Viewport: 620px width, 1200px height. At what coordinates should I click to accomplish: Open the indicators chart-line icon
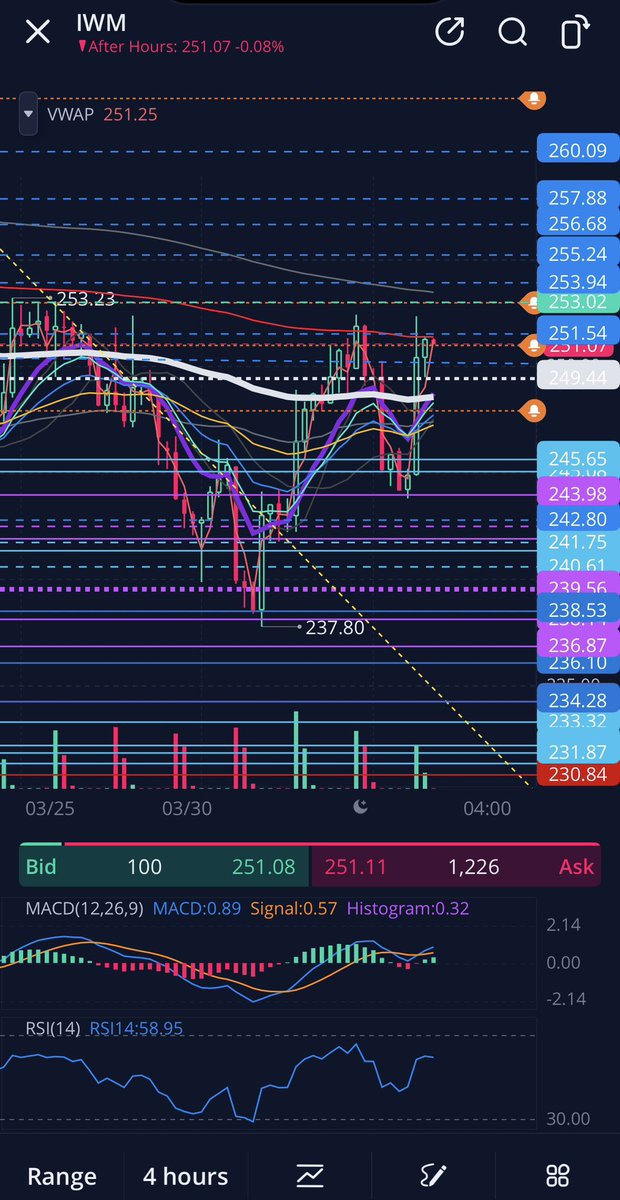coord(309,1175)
